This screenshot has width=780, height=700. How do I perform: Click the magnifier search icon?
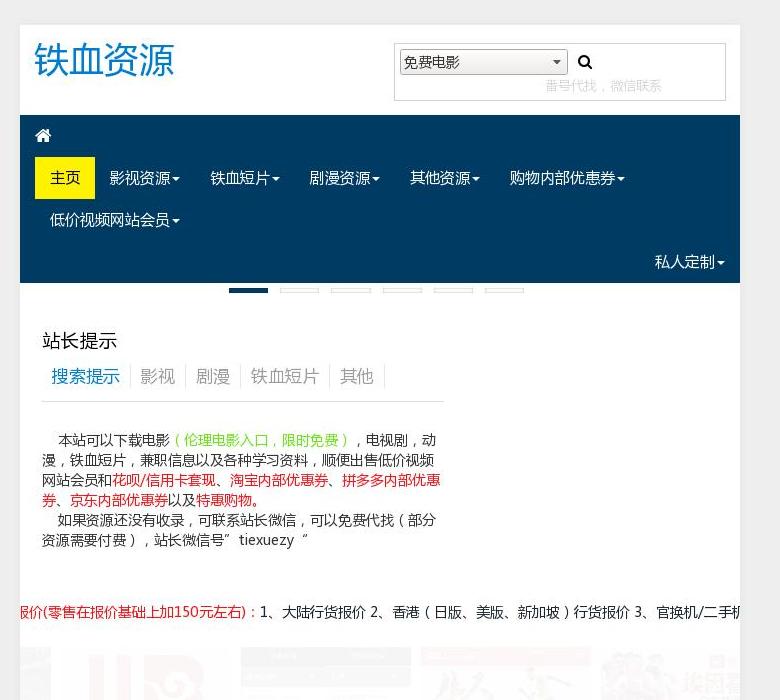585,62
